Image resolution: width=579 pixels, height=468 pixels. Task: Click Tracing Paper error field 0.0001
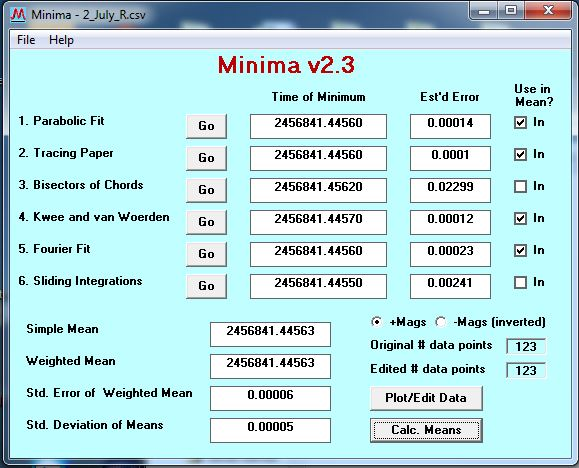tap(450, 158)
